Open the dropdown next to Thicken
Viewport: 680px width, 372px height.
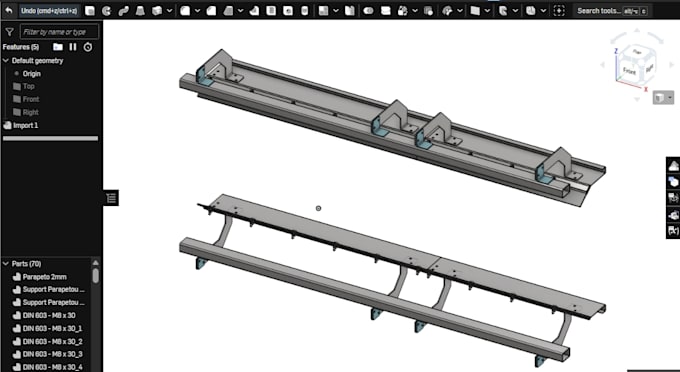[169, 11]
